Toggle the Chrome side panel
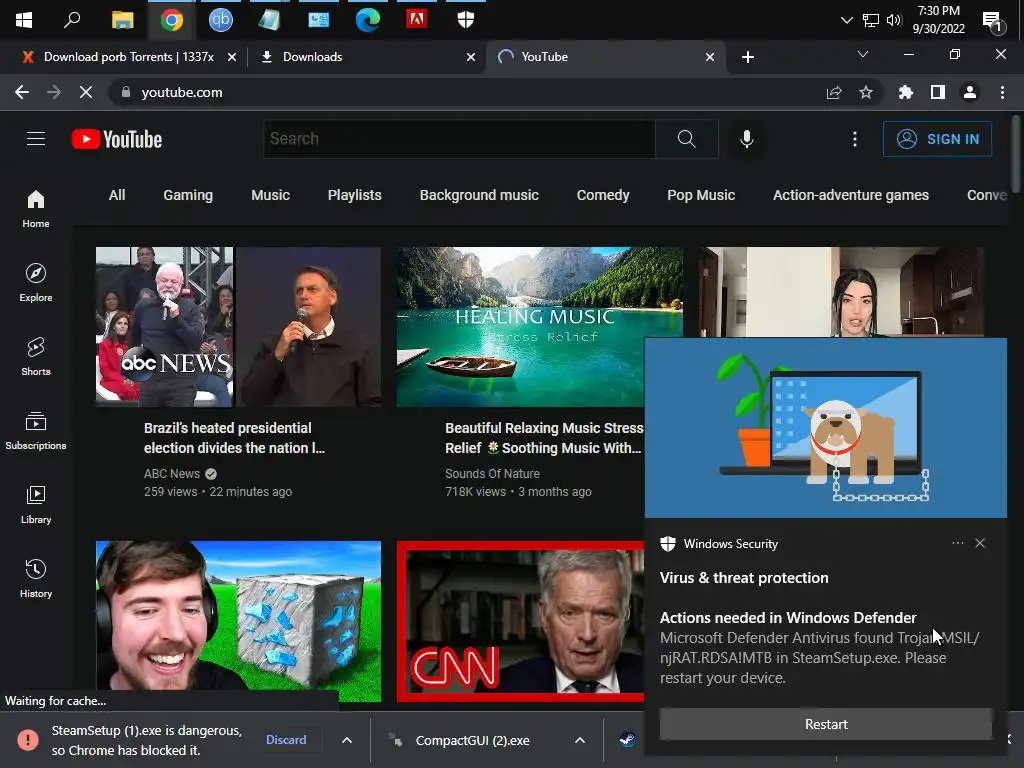 938,92
